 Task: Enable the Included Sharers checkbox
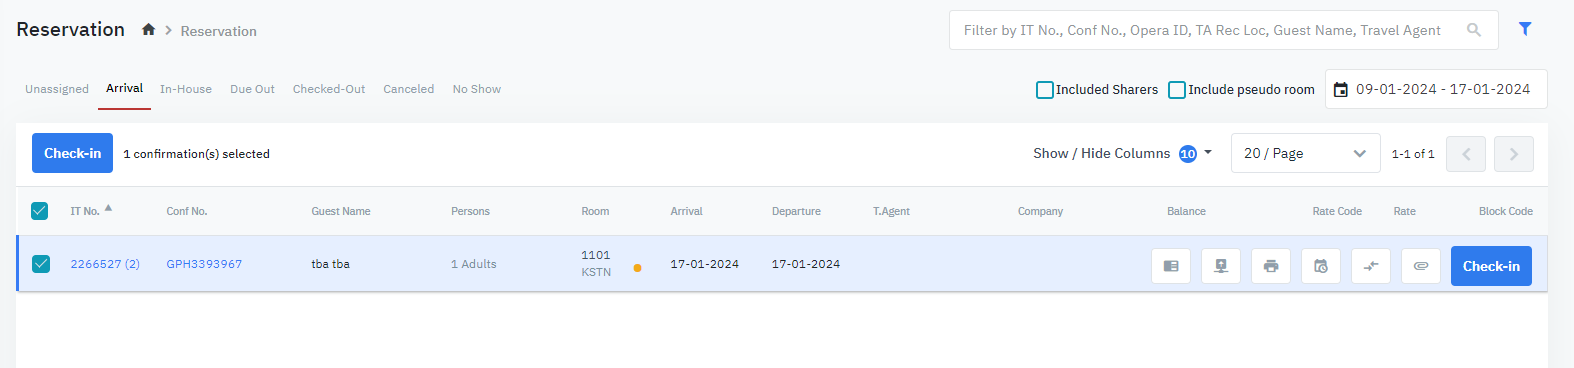1045,90
